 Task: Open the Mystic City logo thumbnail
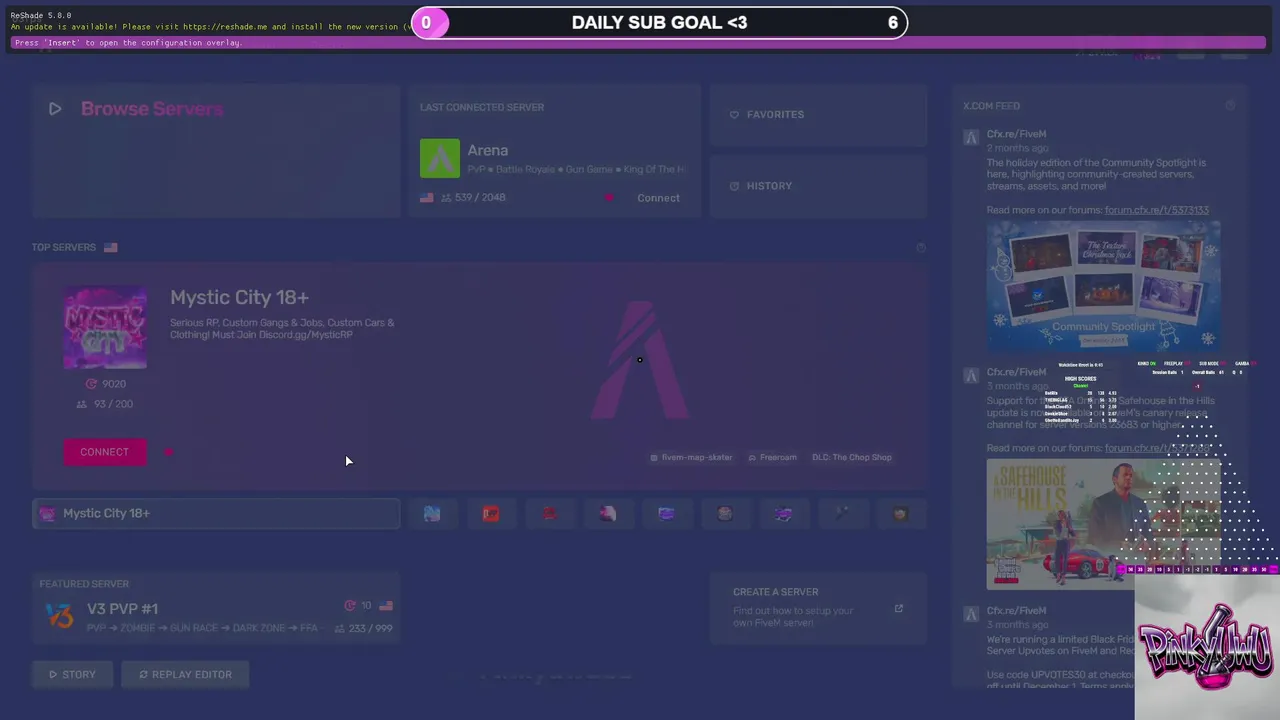click(x=105, y=328)
